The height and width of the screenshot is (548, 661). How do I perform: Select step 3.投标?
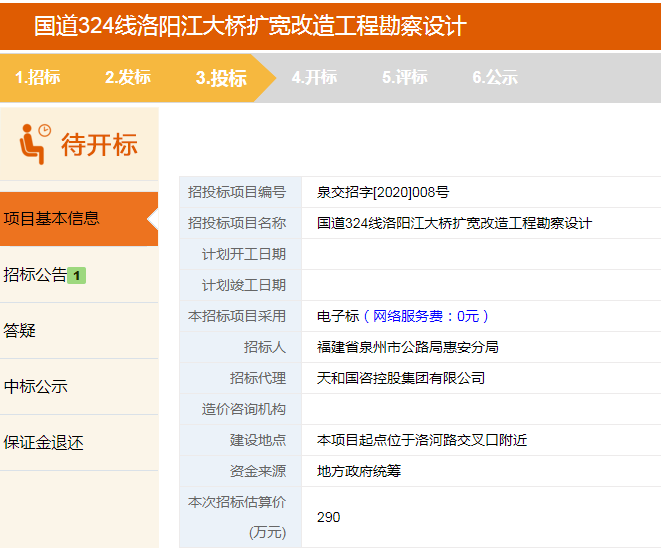tap(221, 78)
